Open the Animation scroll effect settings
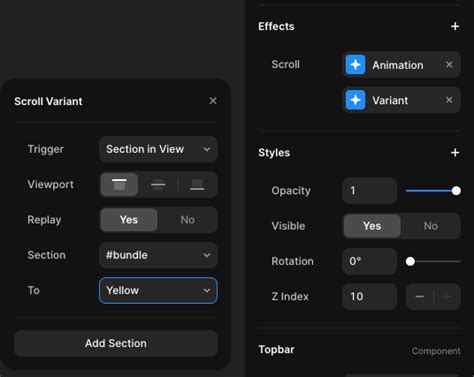Image resolution: width=474 pixels, height=377 pixels. tap(402, 65)
